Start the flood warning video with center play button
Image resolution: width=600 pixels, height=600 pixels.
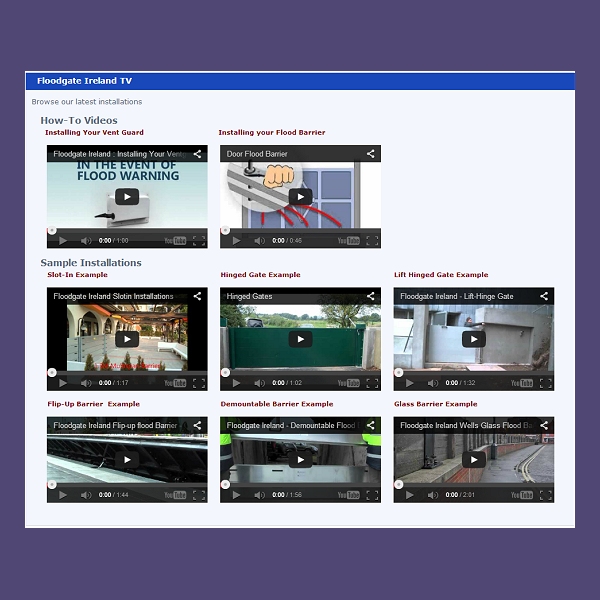(x=127, y=197)
